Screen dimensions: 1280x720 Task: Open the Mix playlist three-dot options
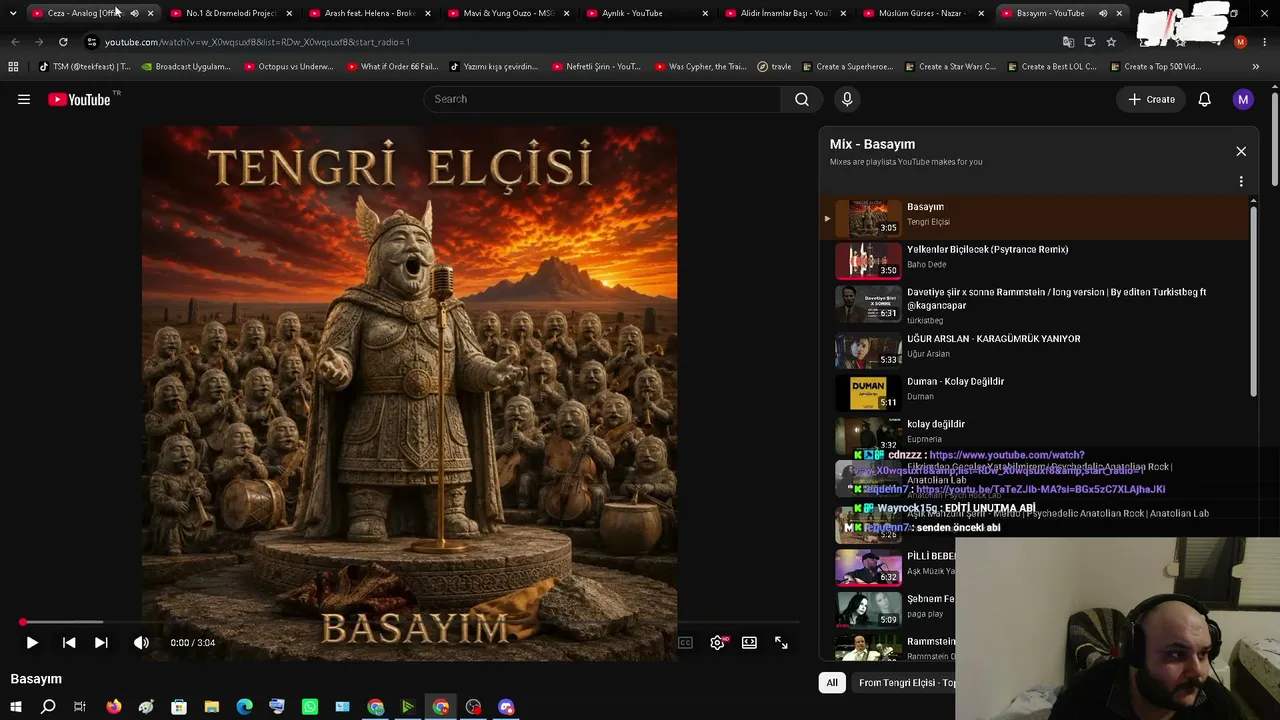[x=1241, y=182]
